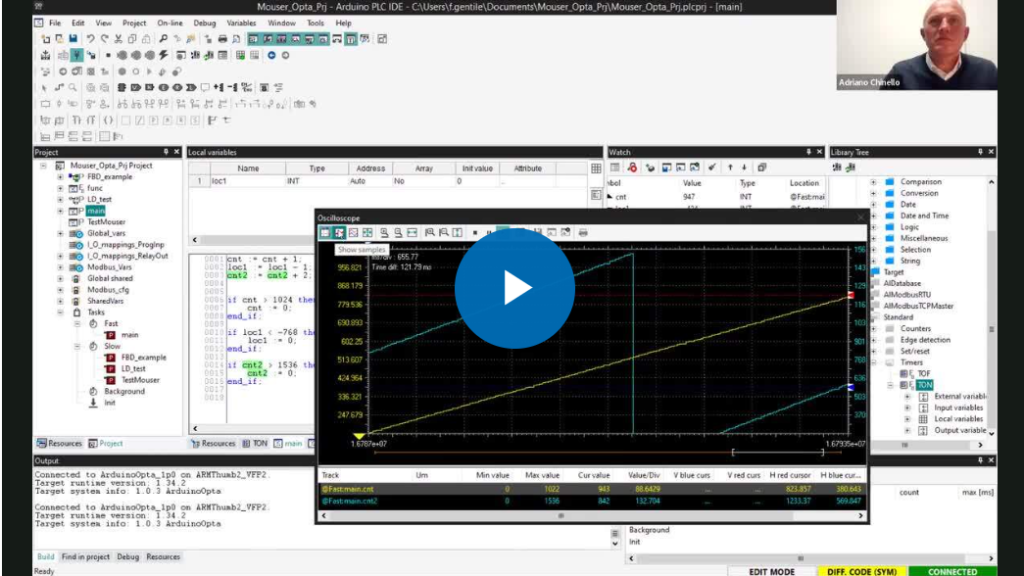This screenshot has height=576, width=1024.
Task: Collapse the Tasks node in Project tree
Action: pos(60,312)
